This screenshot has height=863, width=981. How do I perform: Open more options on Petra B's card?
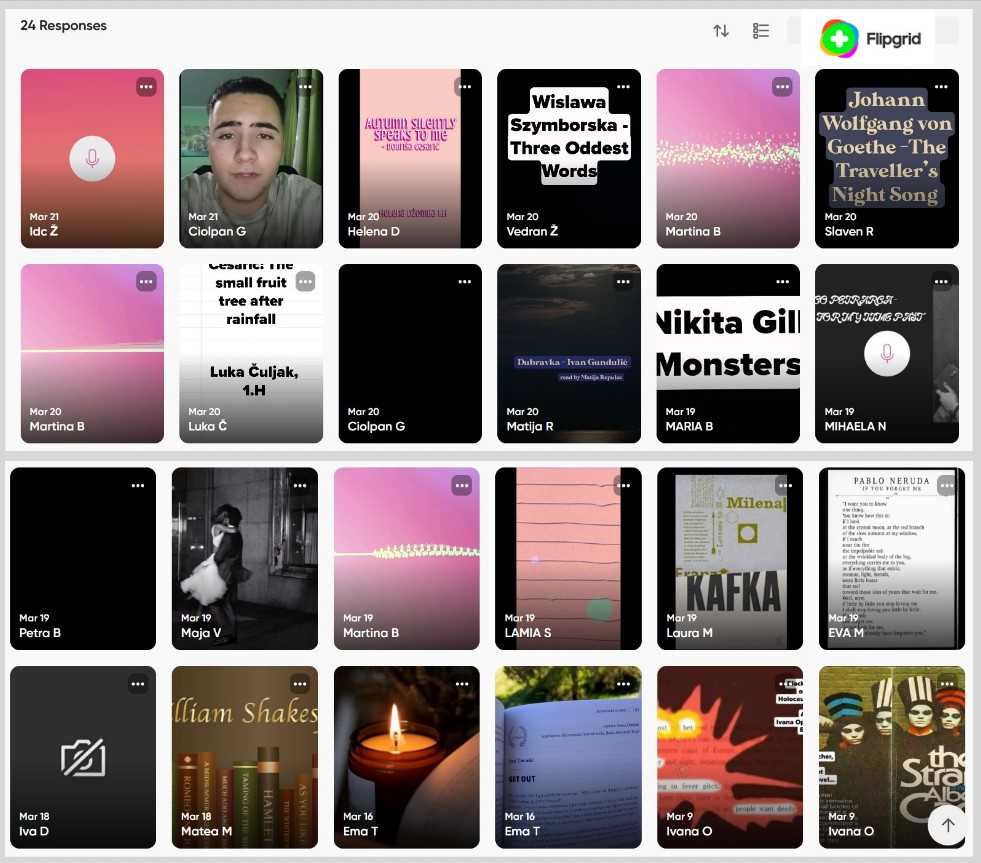[138, 486]
